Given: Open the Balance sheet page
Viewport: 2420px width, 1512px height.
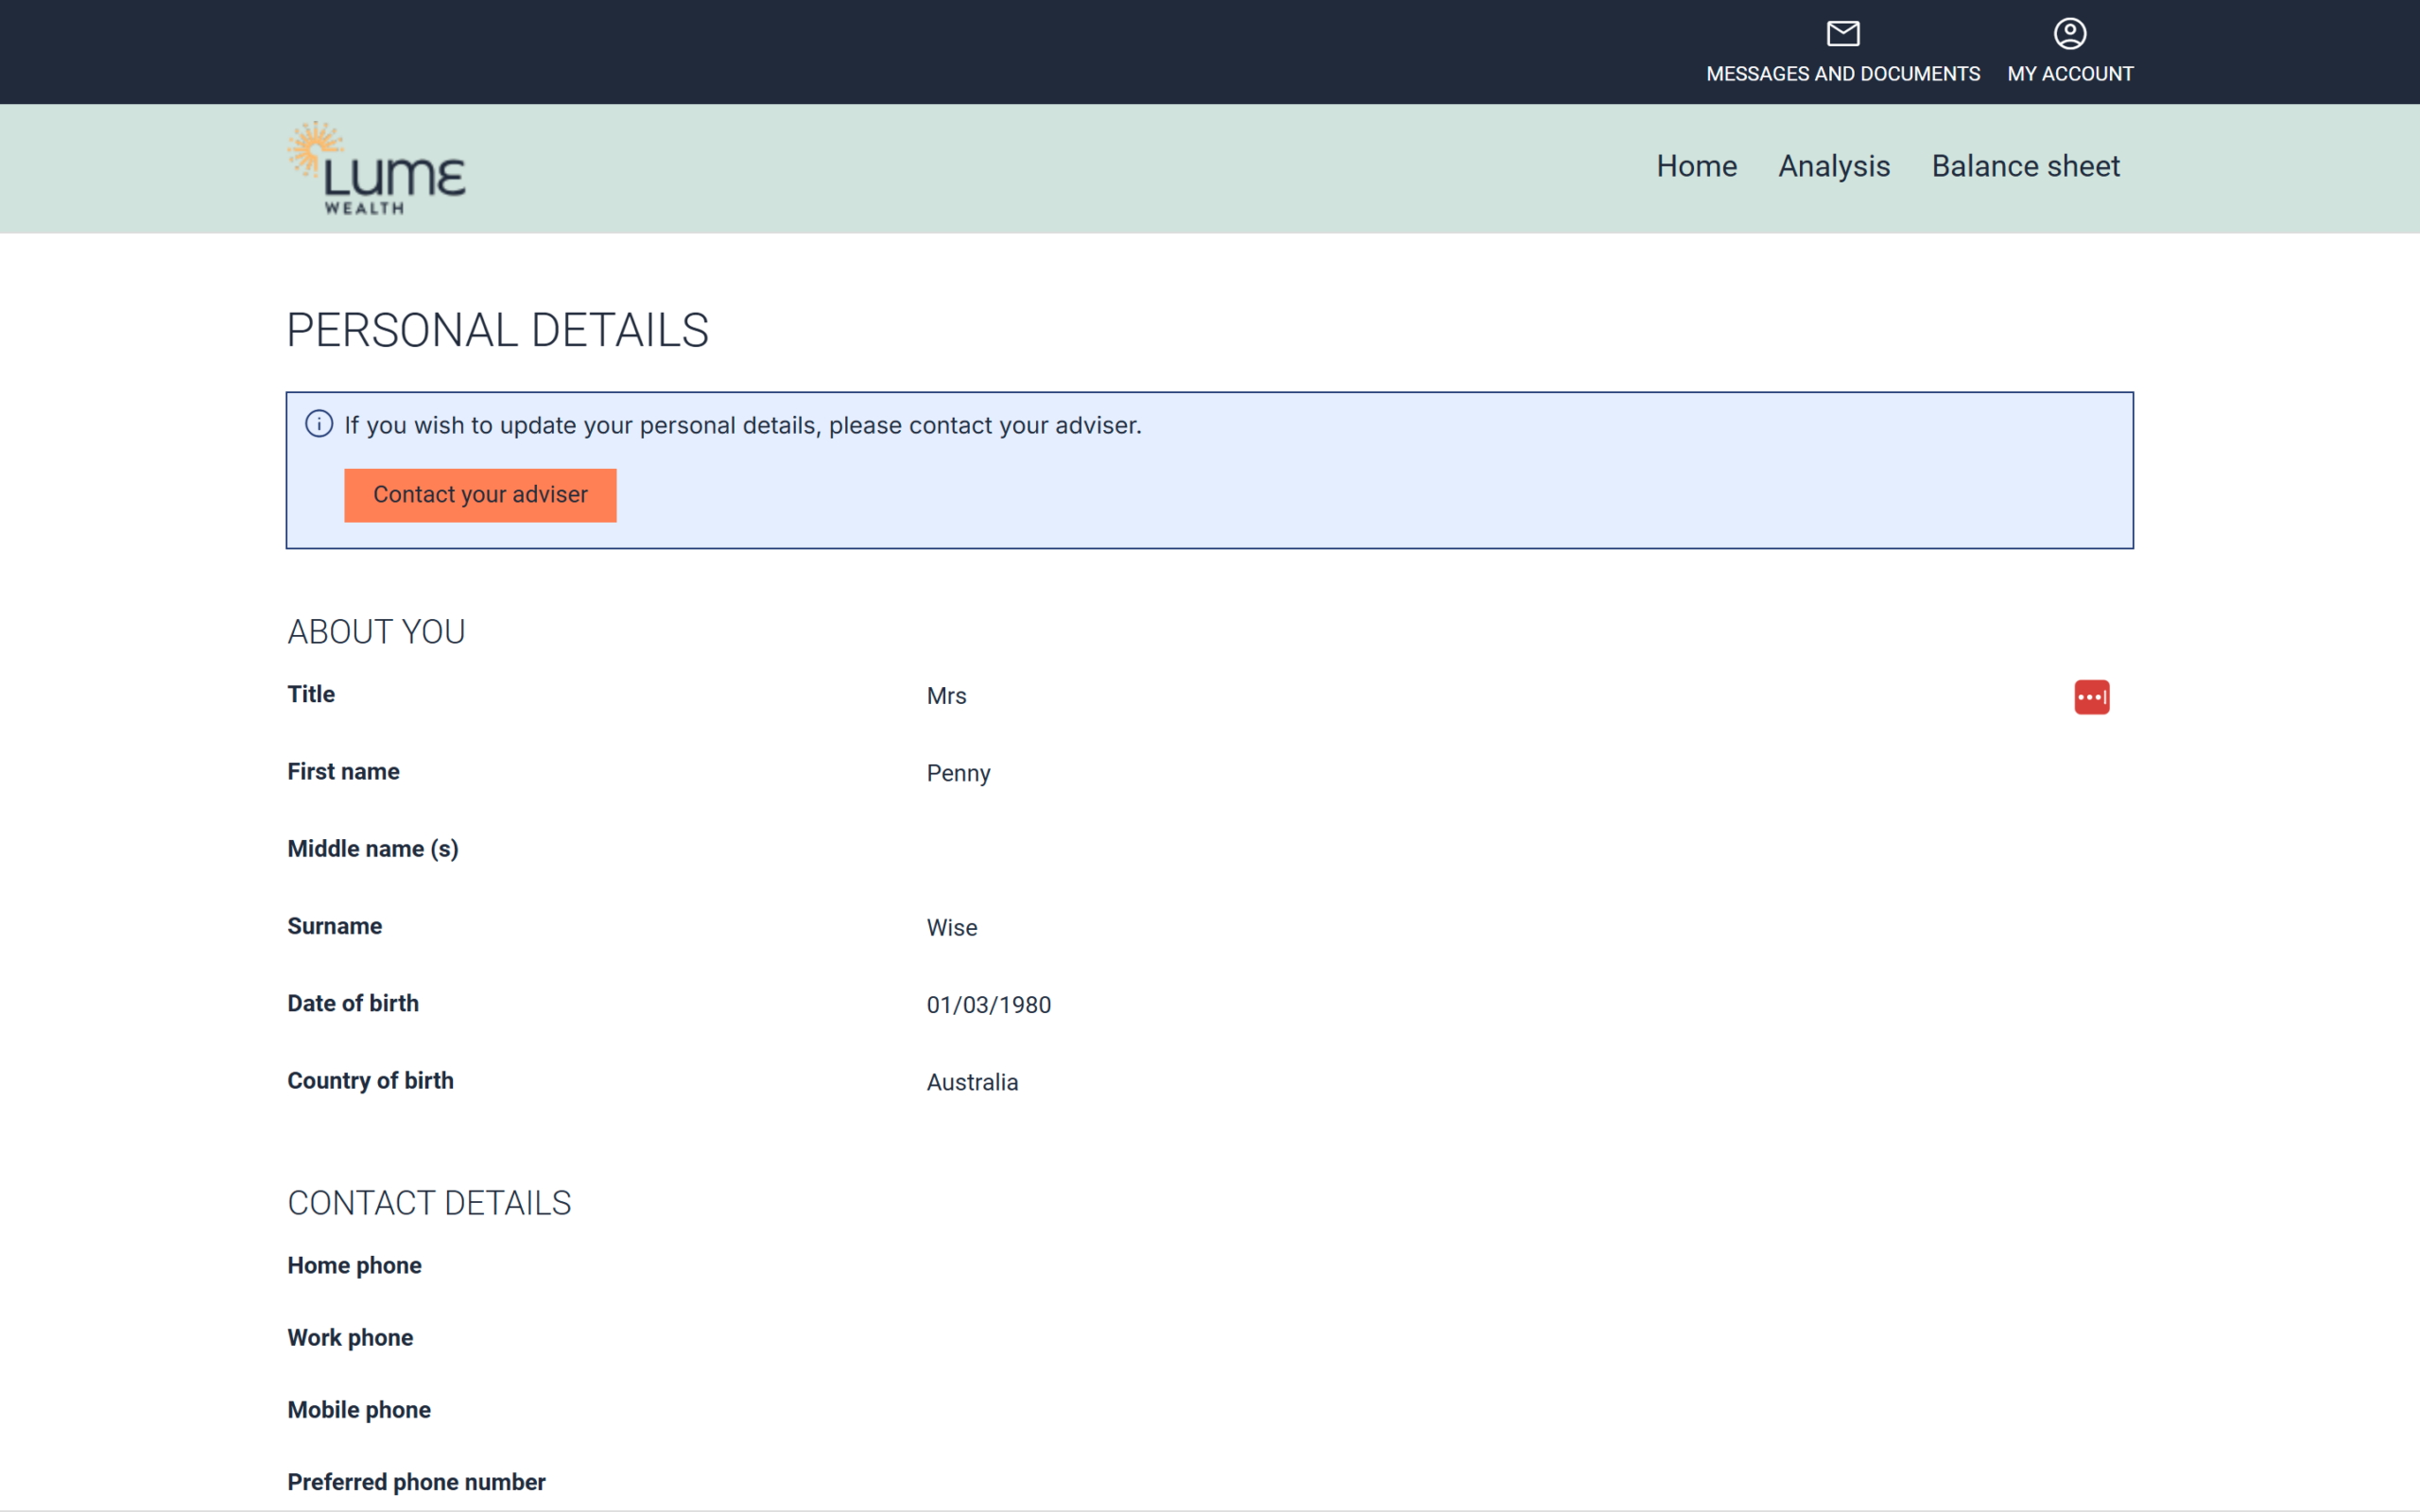Looking at the screenshot, I should (2025, 166).
